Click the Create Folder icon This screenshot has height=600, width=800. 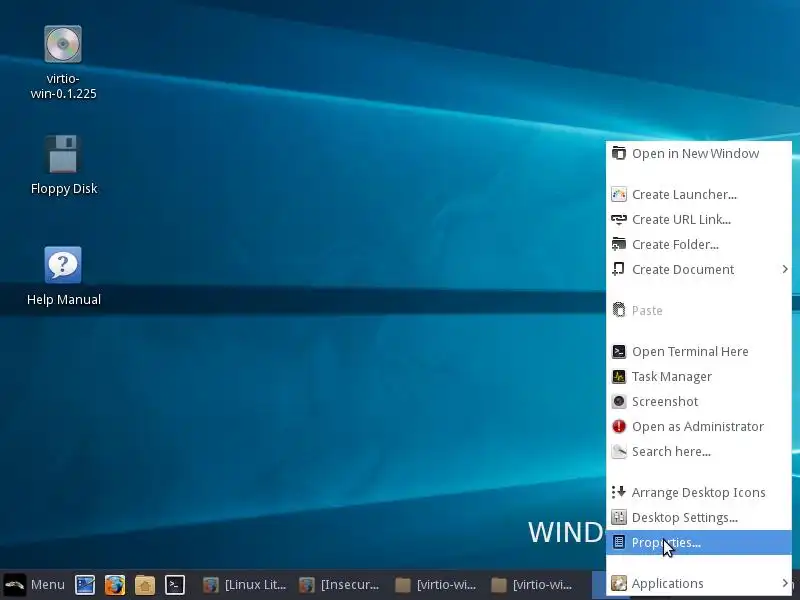pos(619,244)
